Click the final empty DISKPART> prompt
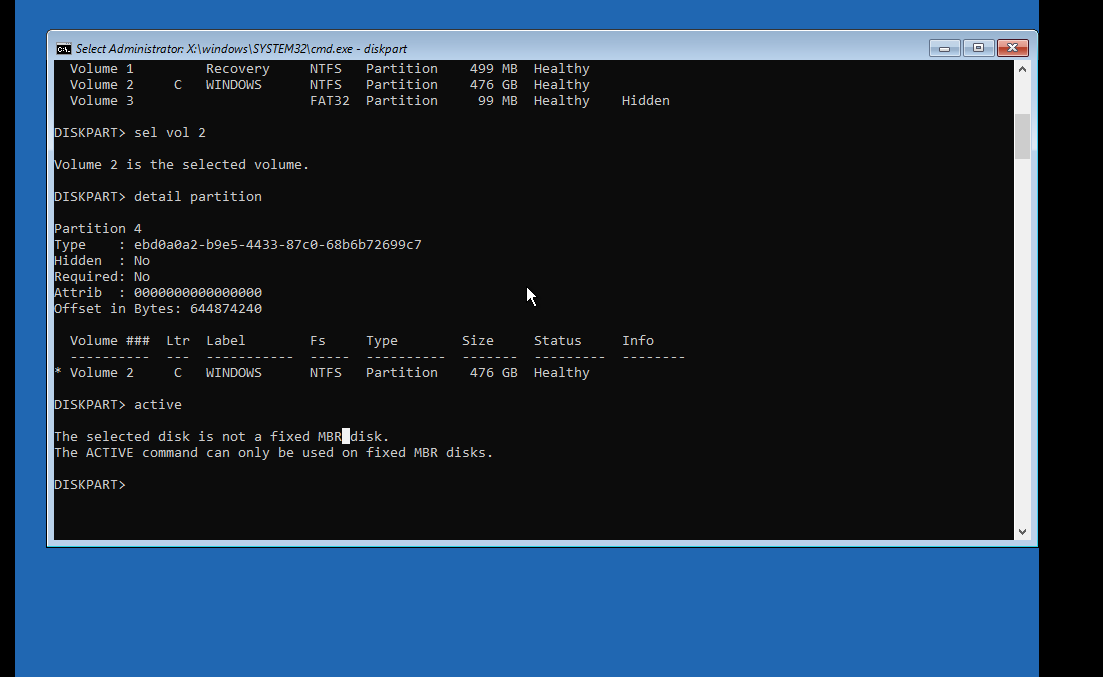 pos(90,485)
